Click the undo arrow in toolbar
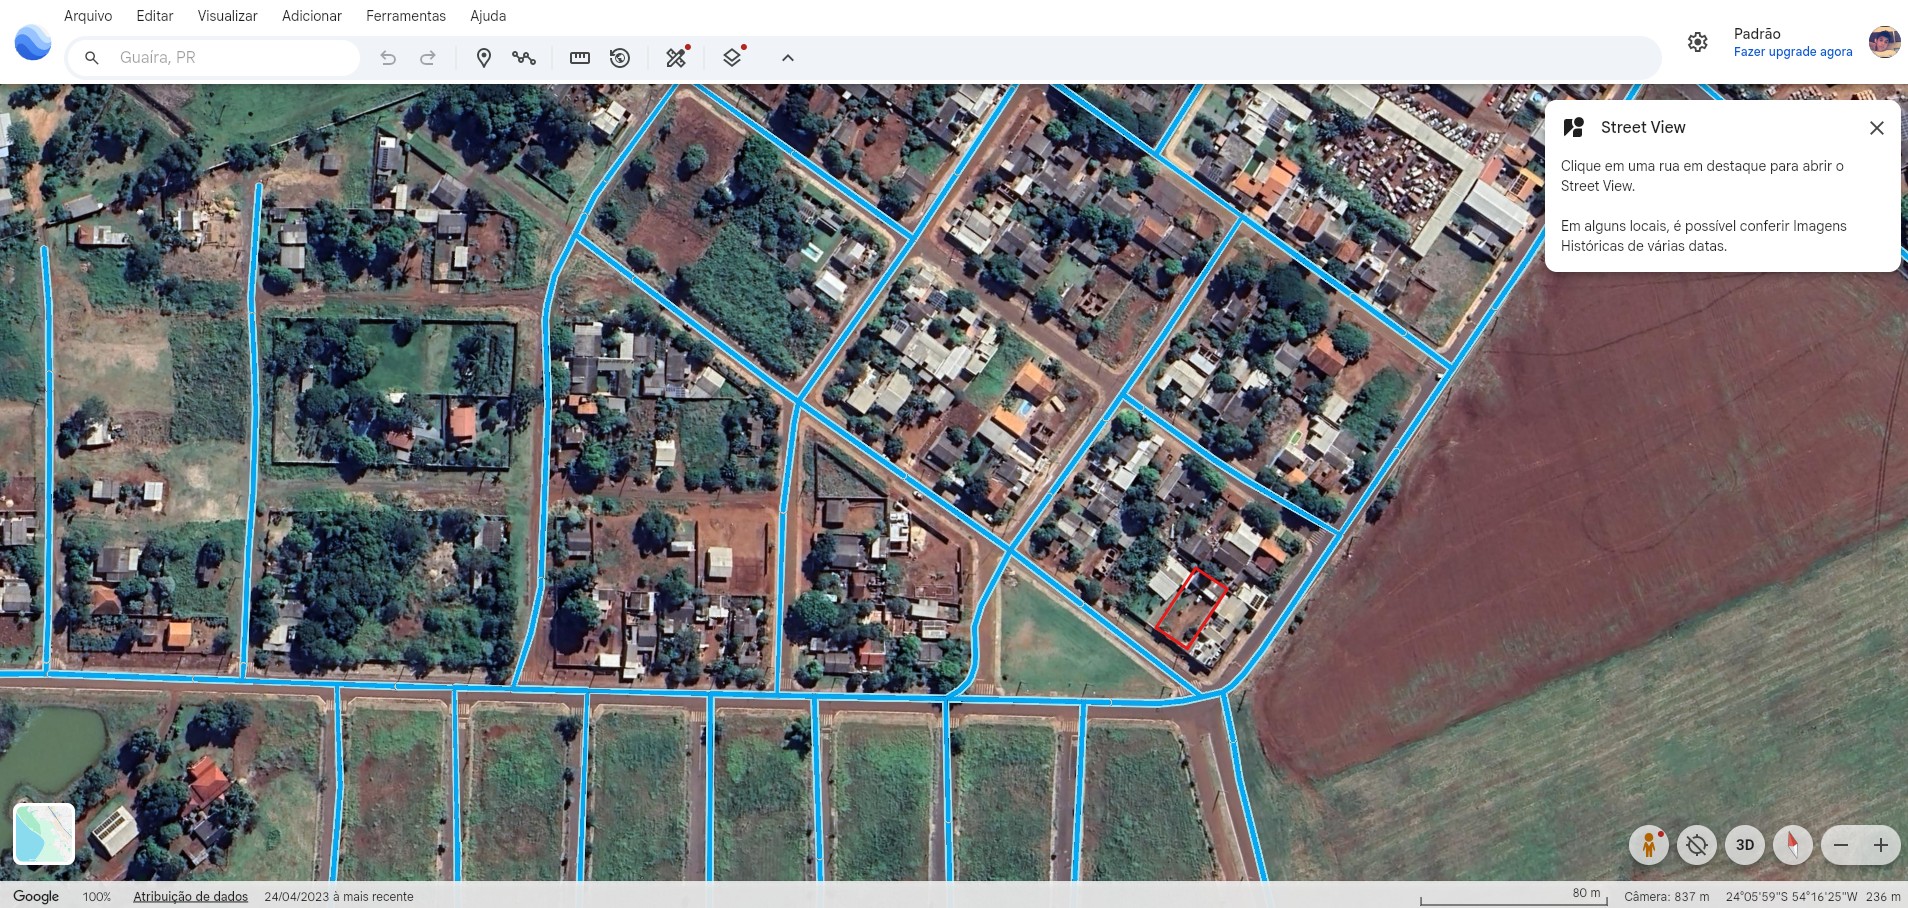 click(x=388, y=58)
